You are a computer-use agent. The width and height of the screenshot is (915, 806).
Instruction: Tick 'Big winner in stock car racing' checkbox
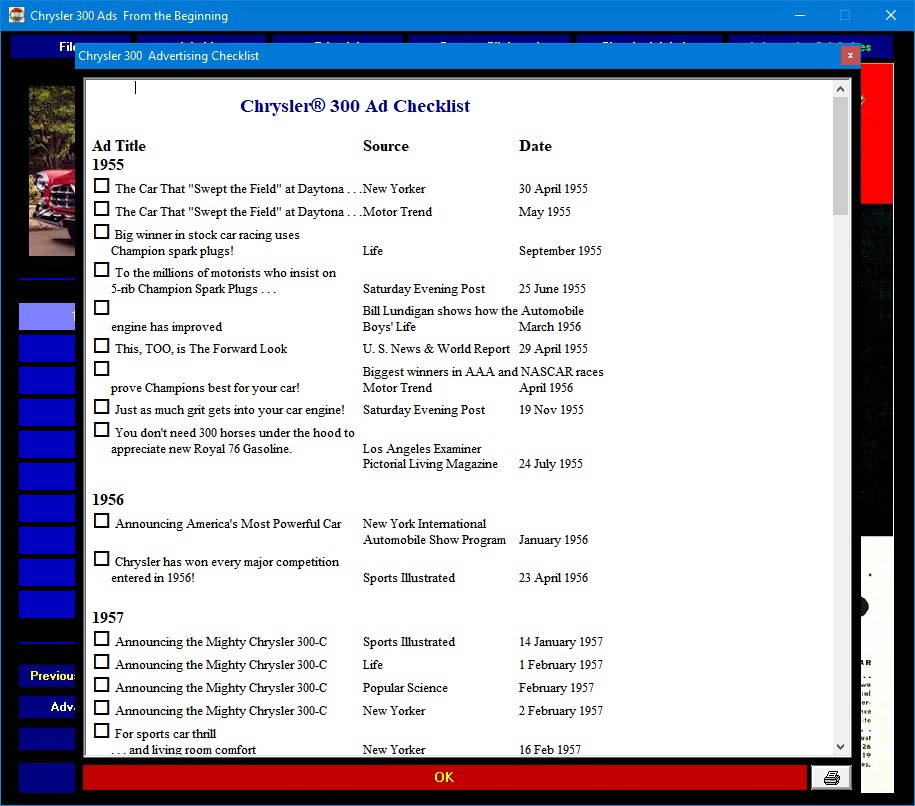102,232
